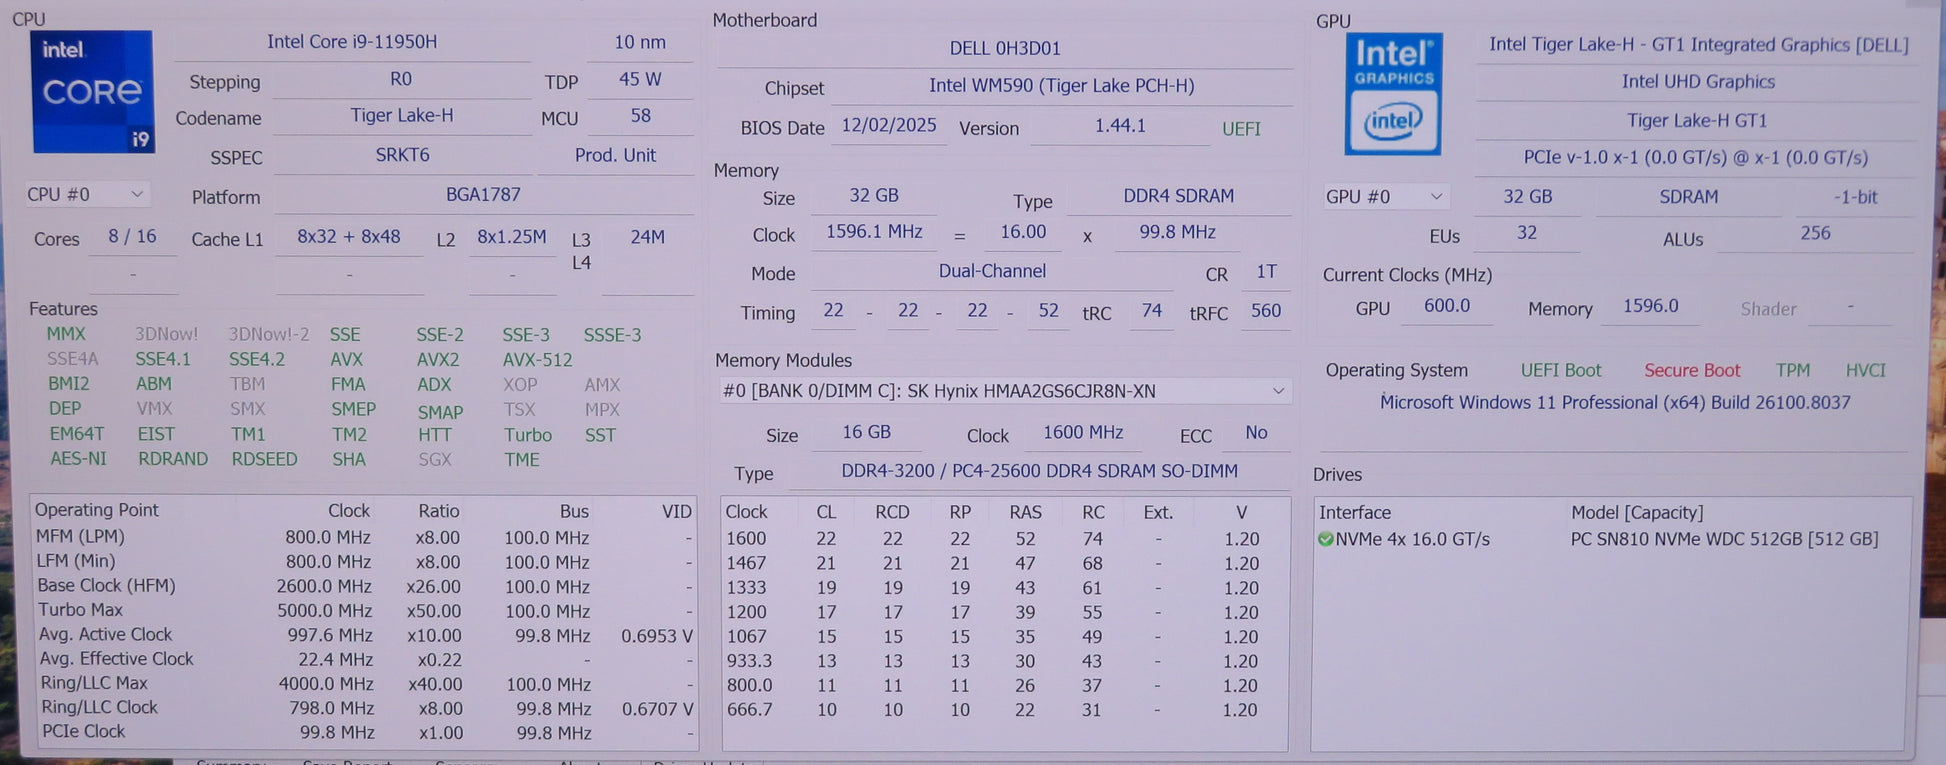Click the Windows 11 Professional build text
Screen dimensions: 1946x765
click(x=1614, y=403)
